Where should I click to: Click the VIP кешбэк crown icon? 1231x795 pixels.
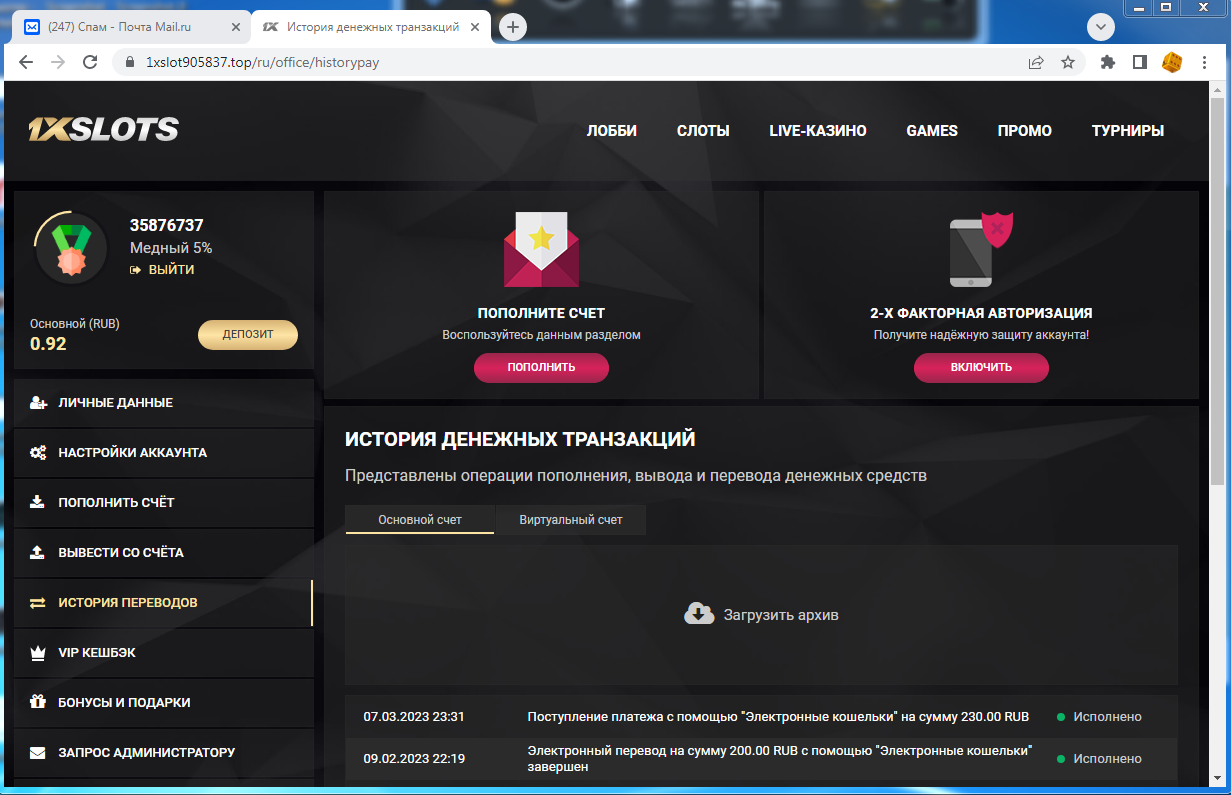click(38, 653)
